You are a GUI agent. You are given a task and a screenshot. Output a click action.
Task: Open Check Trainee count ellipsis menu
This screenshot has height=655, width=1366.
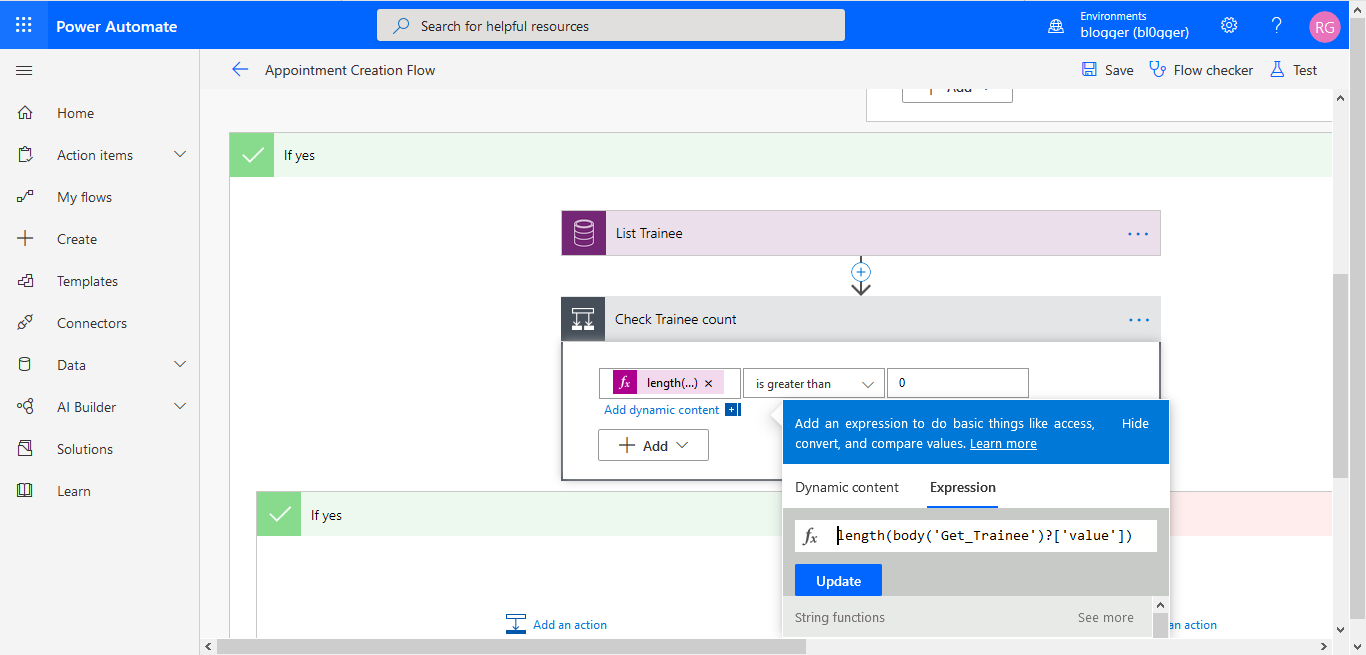(1138, 320)
